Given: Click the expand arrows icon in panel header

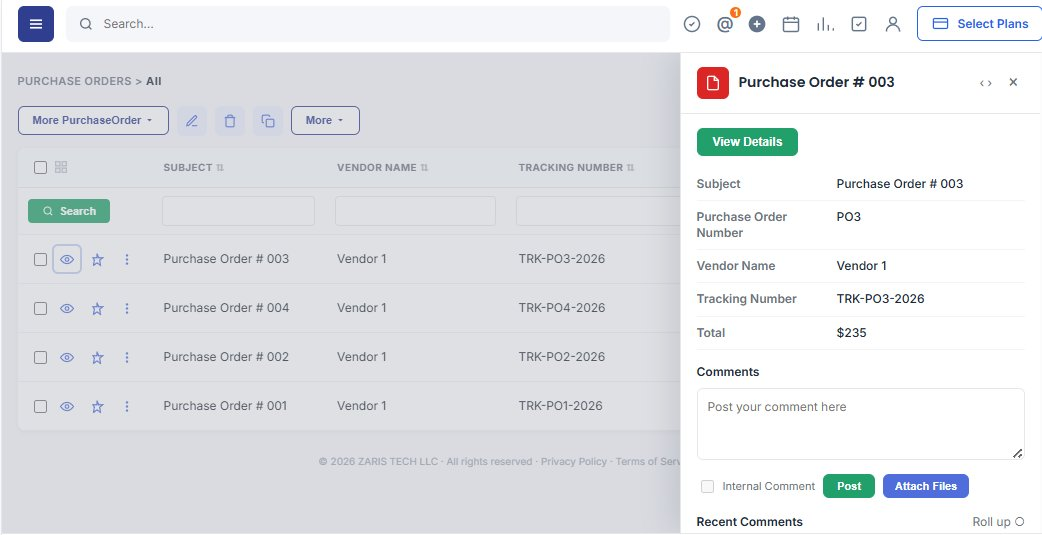Looking at the screenshot, I should [x=986, y=83].
